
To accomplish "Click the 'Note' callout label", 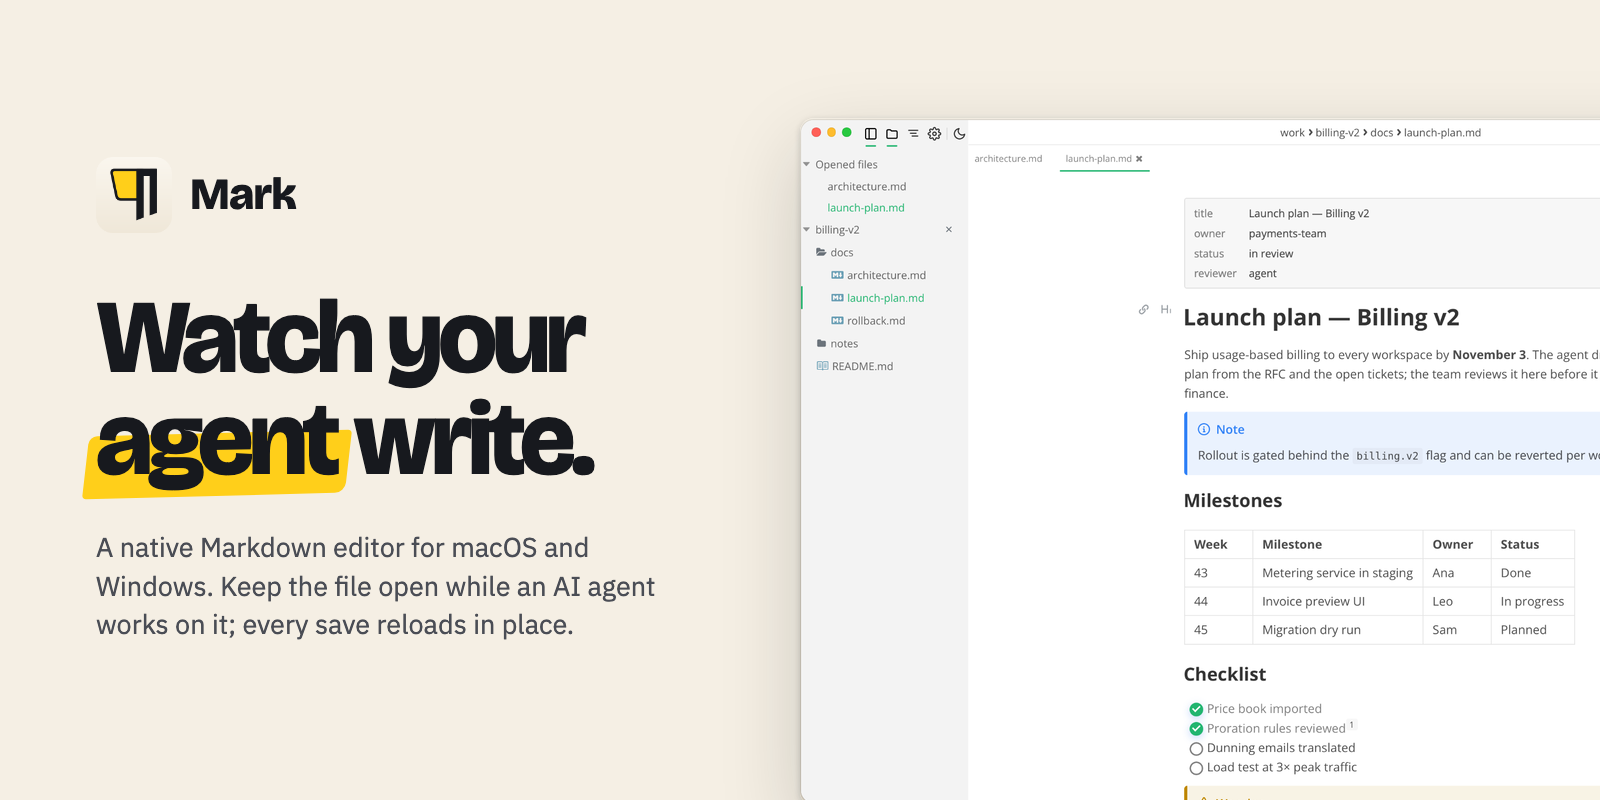I will tap(1230, 430).
